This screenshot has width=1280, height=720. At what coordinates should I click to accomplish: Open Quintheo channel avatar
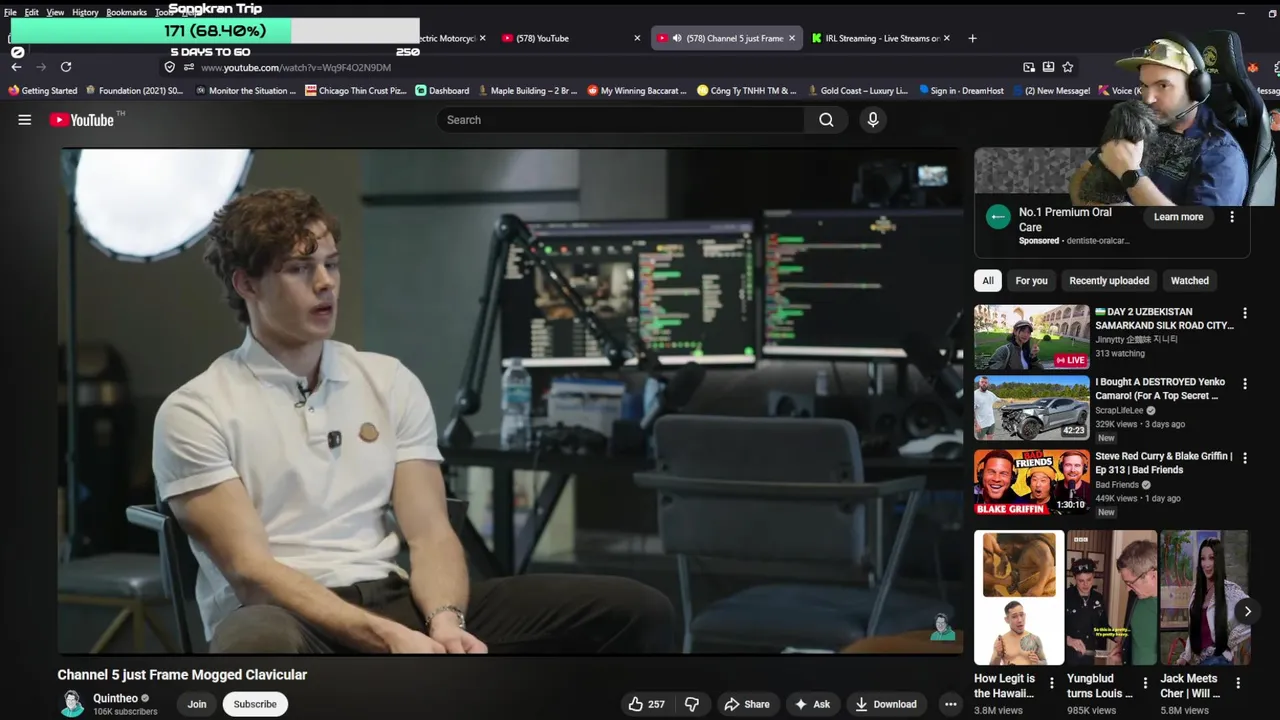[x=72, y=704]
